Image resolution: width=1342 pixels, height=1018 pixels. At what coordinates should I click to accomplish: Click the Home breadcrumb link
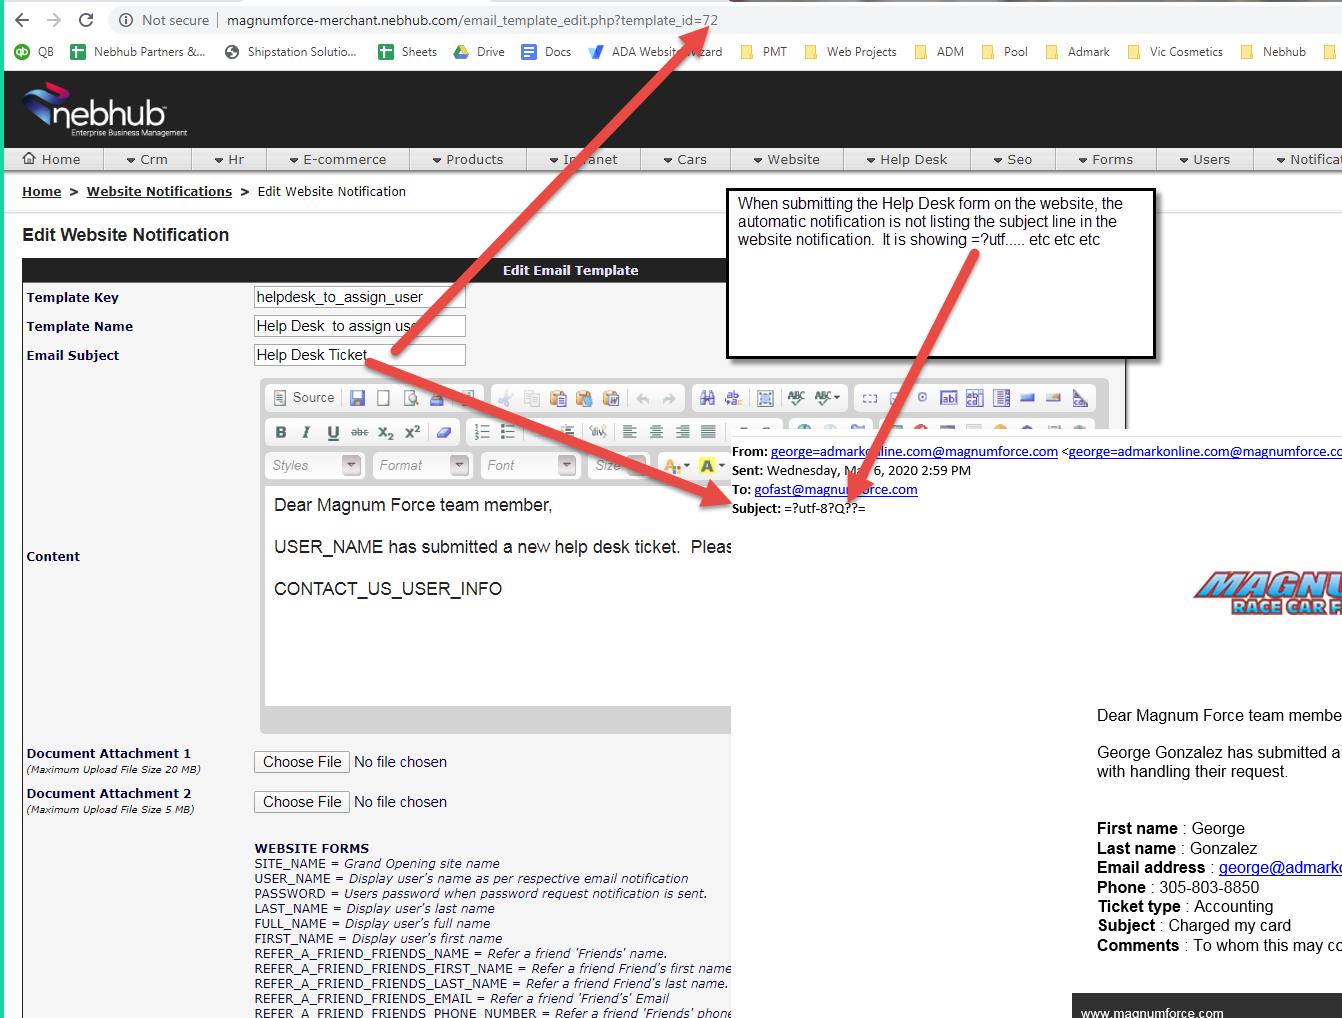pyautogui.click(x=42, y=192)
